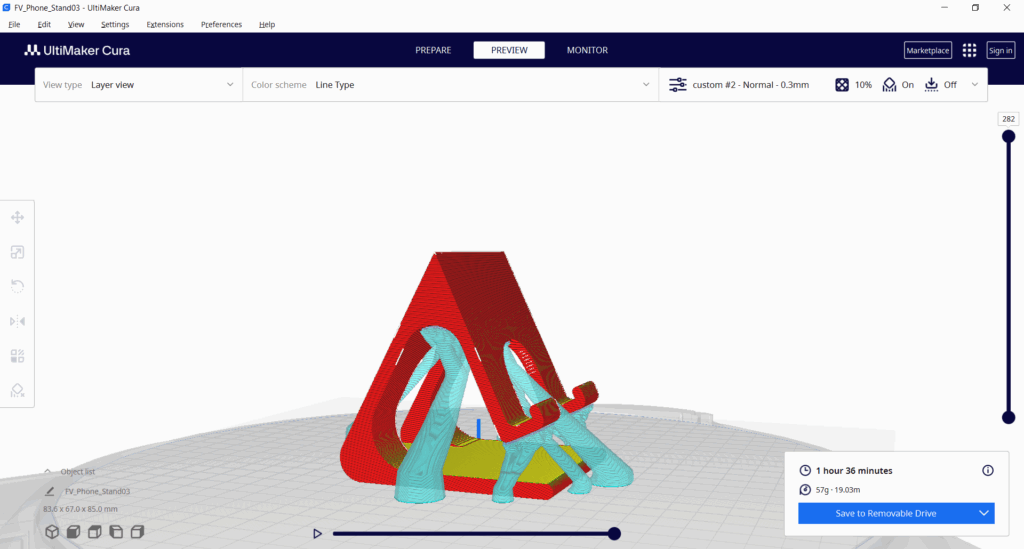Select FV_Phone_Stand03 in the object list
1024x549 pixels.
[97, 491]
